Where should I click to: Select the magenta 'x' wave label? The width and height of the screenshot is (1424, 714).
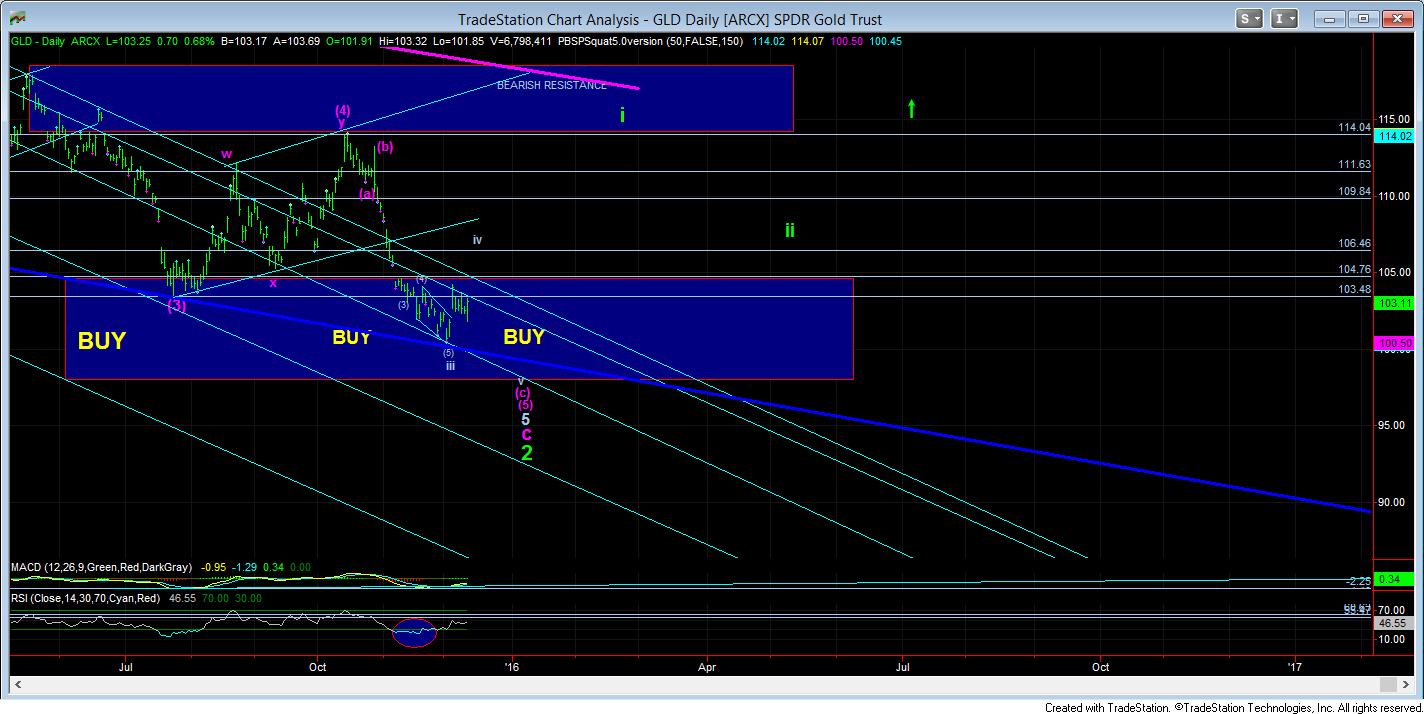(x=273, y=282)
